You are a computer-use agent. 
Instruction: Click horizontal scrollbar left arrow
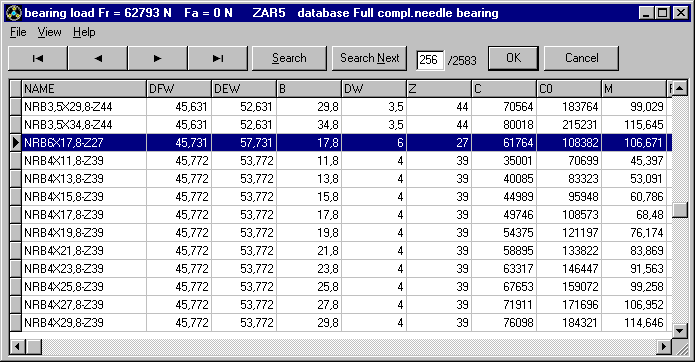coord(17,346)
